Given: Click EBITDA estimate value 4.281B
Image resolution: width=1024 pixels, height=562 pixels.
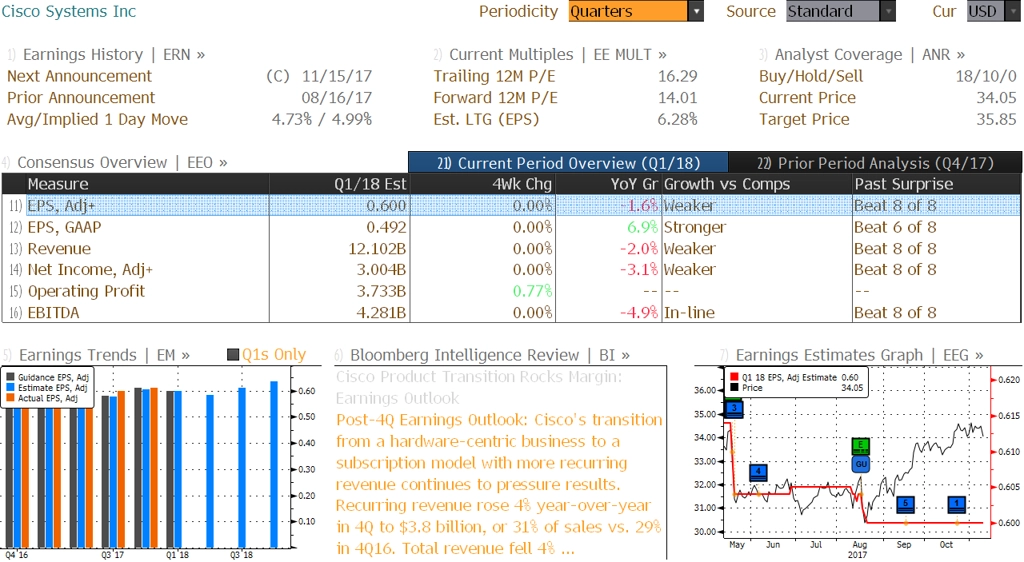Looking at the screenshot, I should click(381, 313).
